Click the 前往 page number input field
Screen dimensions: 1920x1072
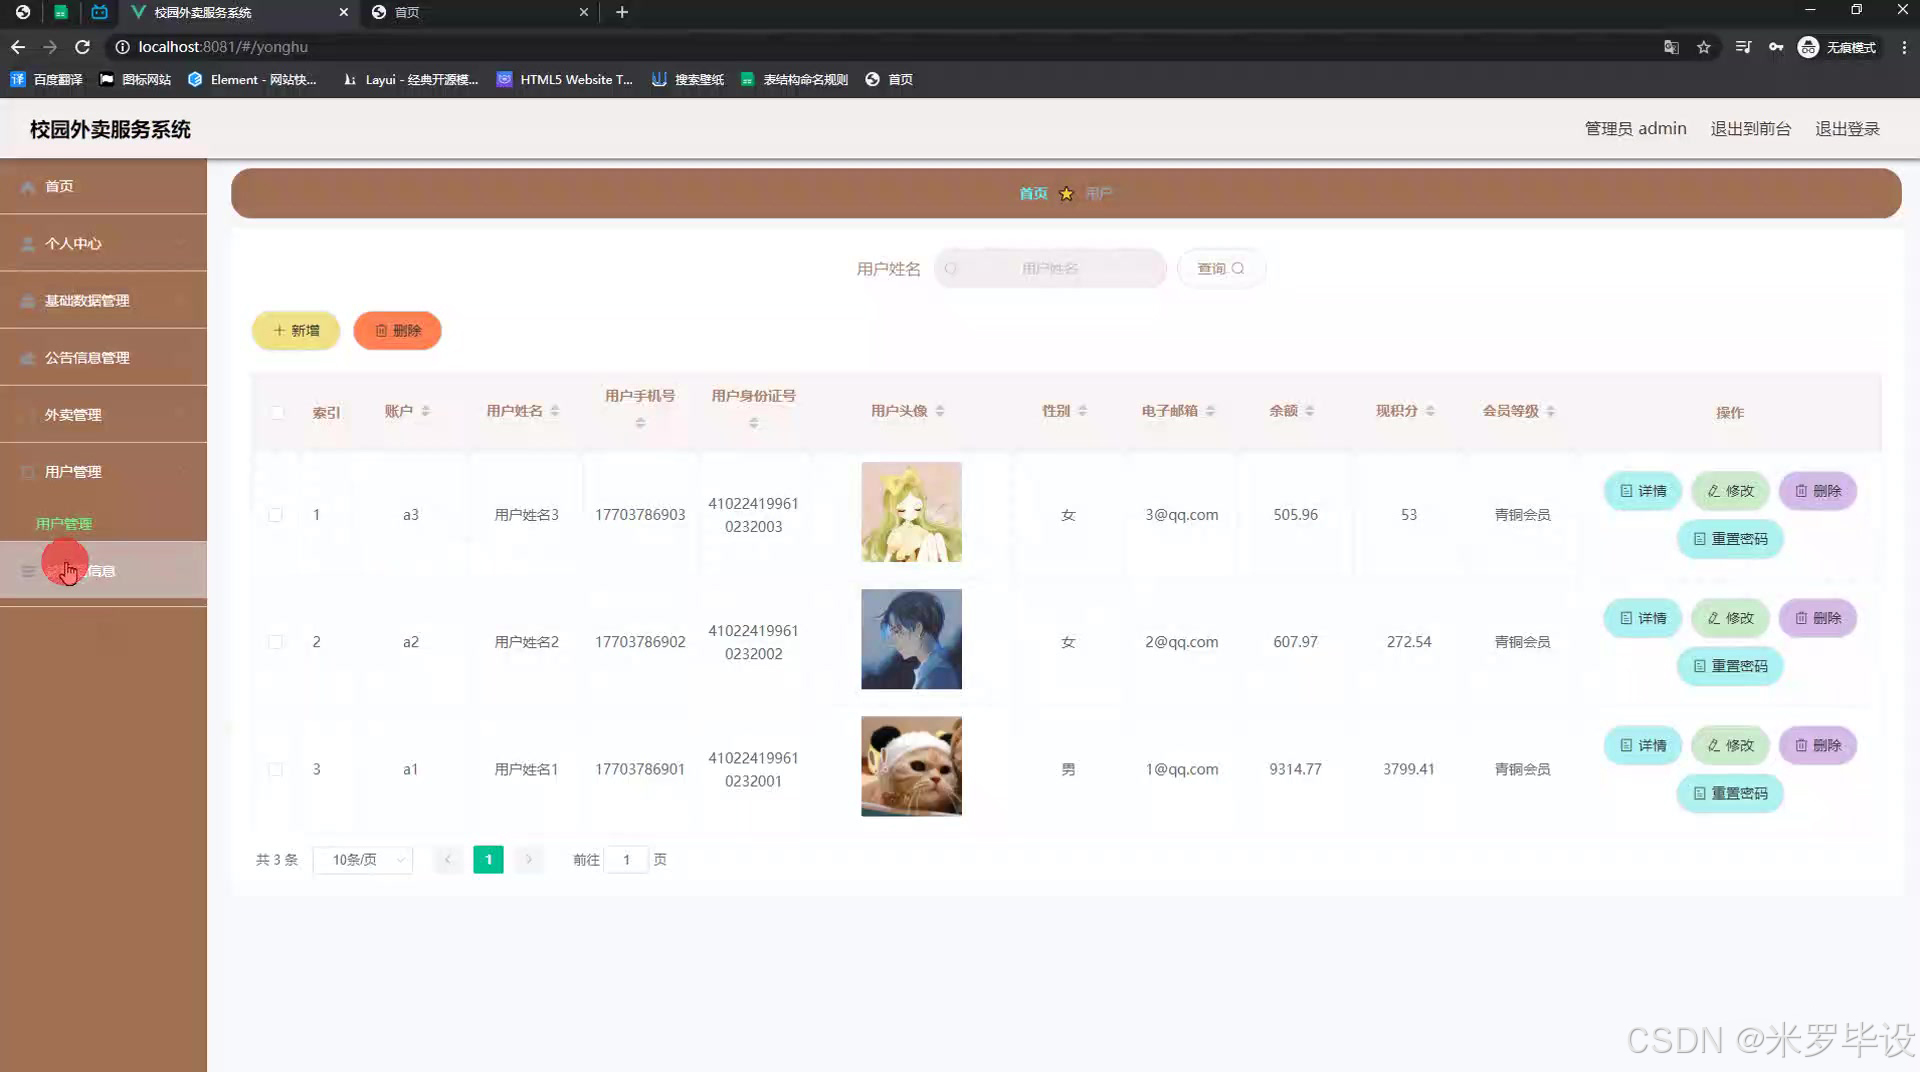coord(626,859)
